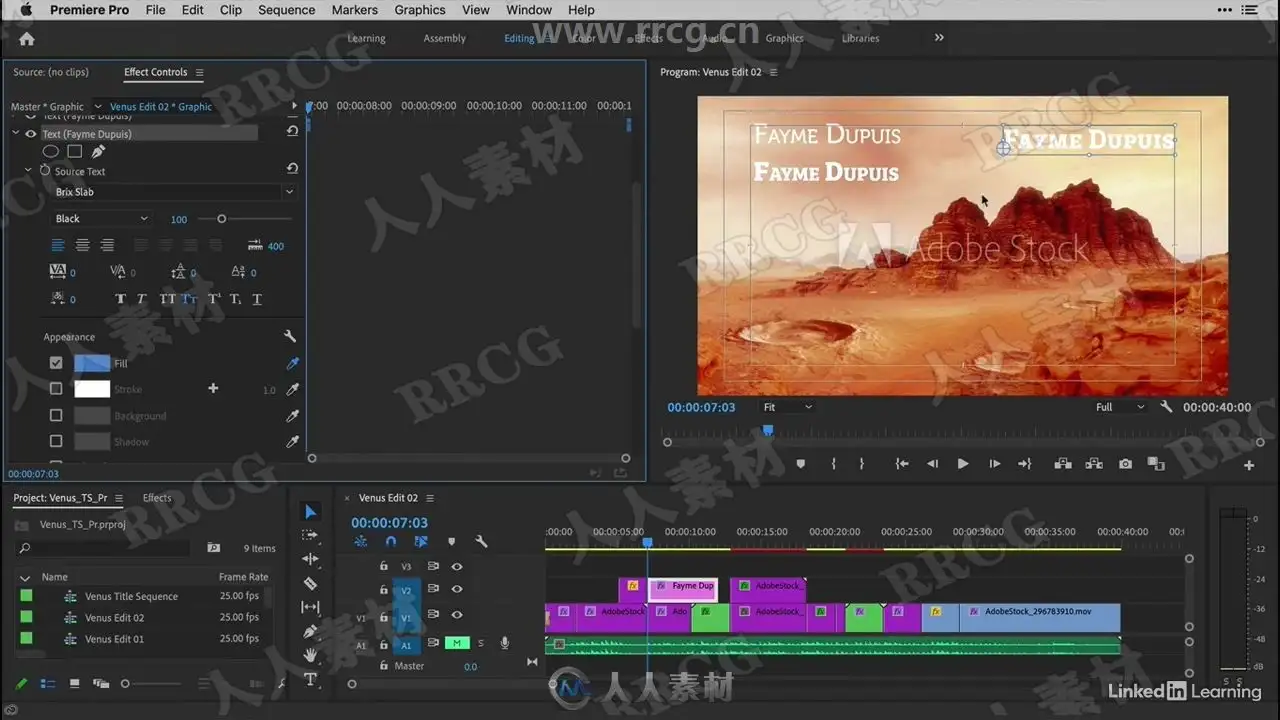Solo the A1 audio track
This screenshot has width=1280, height=720.
tap(481, 643)
